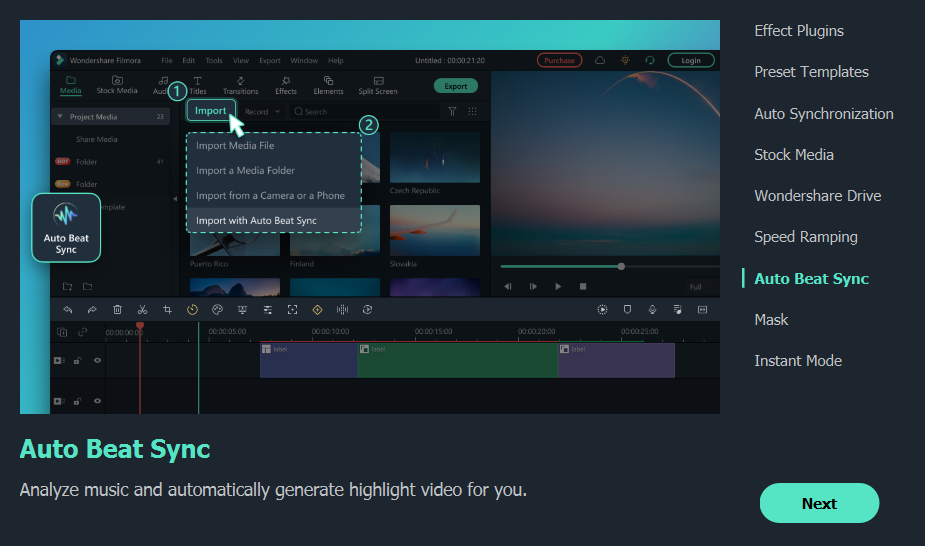The image size is (925, 546).
Task: Click the red timeline playhead marker
Action: click(x=140, y=325)
